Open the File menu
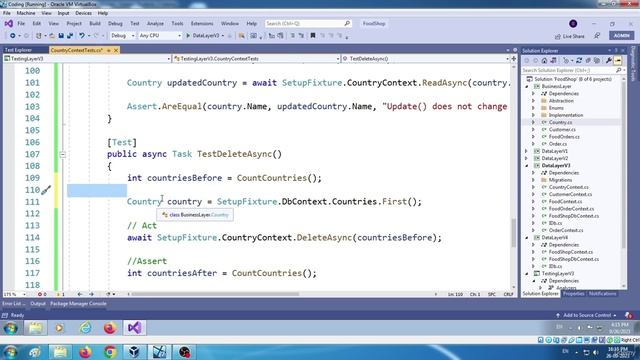The height and width of the screenshot is (360, 640). click(x=21, y=24)
